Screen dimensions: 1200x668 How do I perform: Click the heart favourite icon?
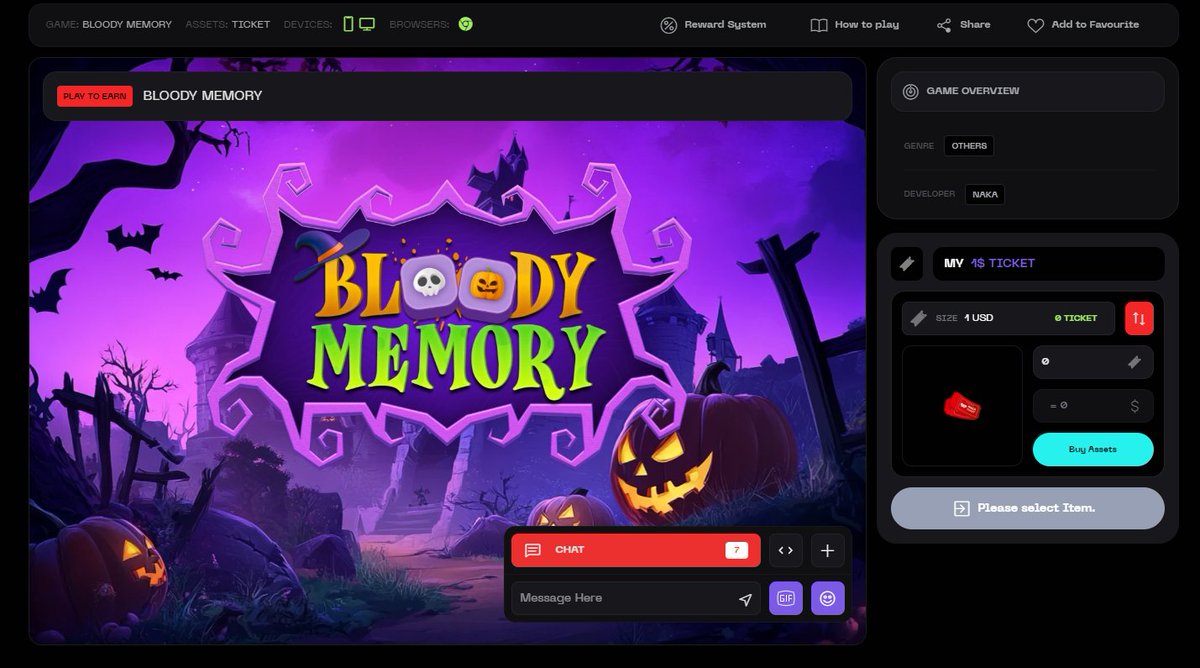(1036, 25)
